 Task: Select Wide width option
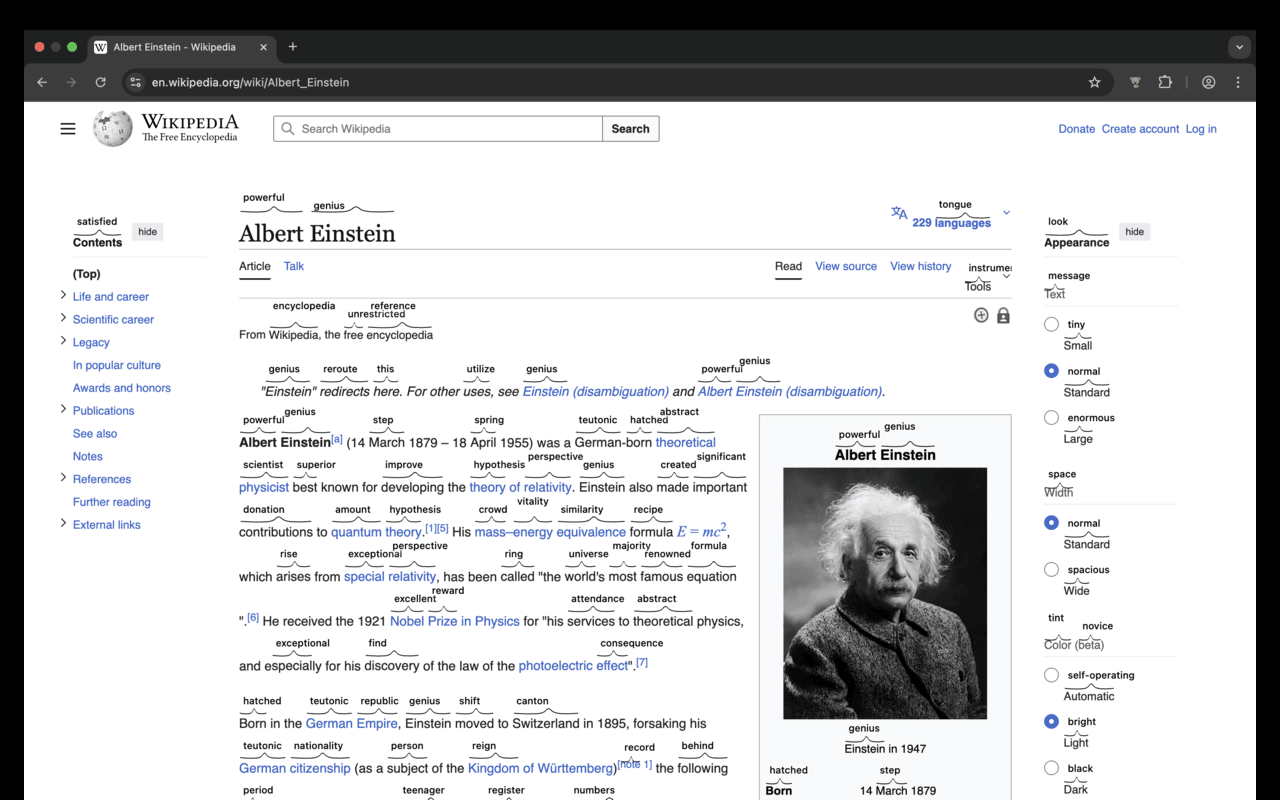[1051, 570]
